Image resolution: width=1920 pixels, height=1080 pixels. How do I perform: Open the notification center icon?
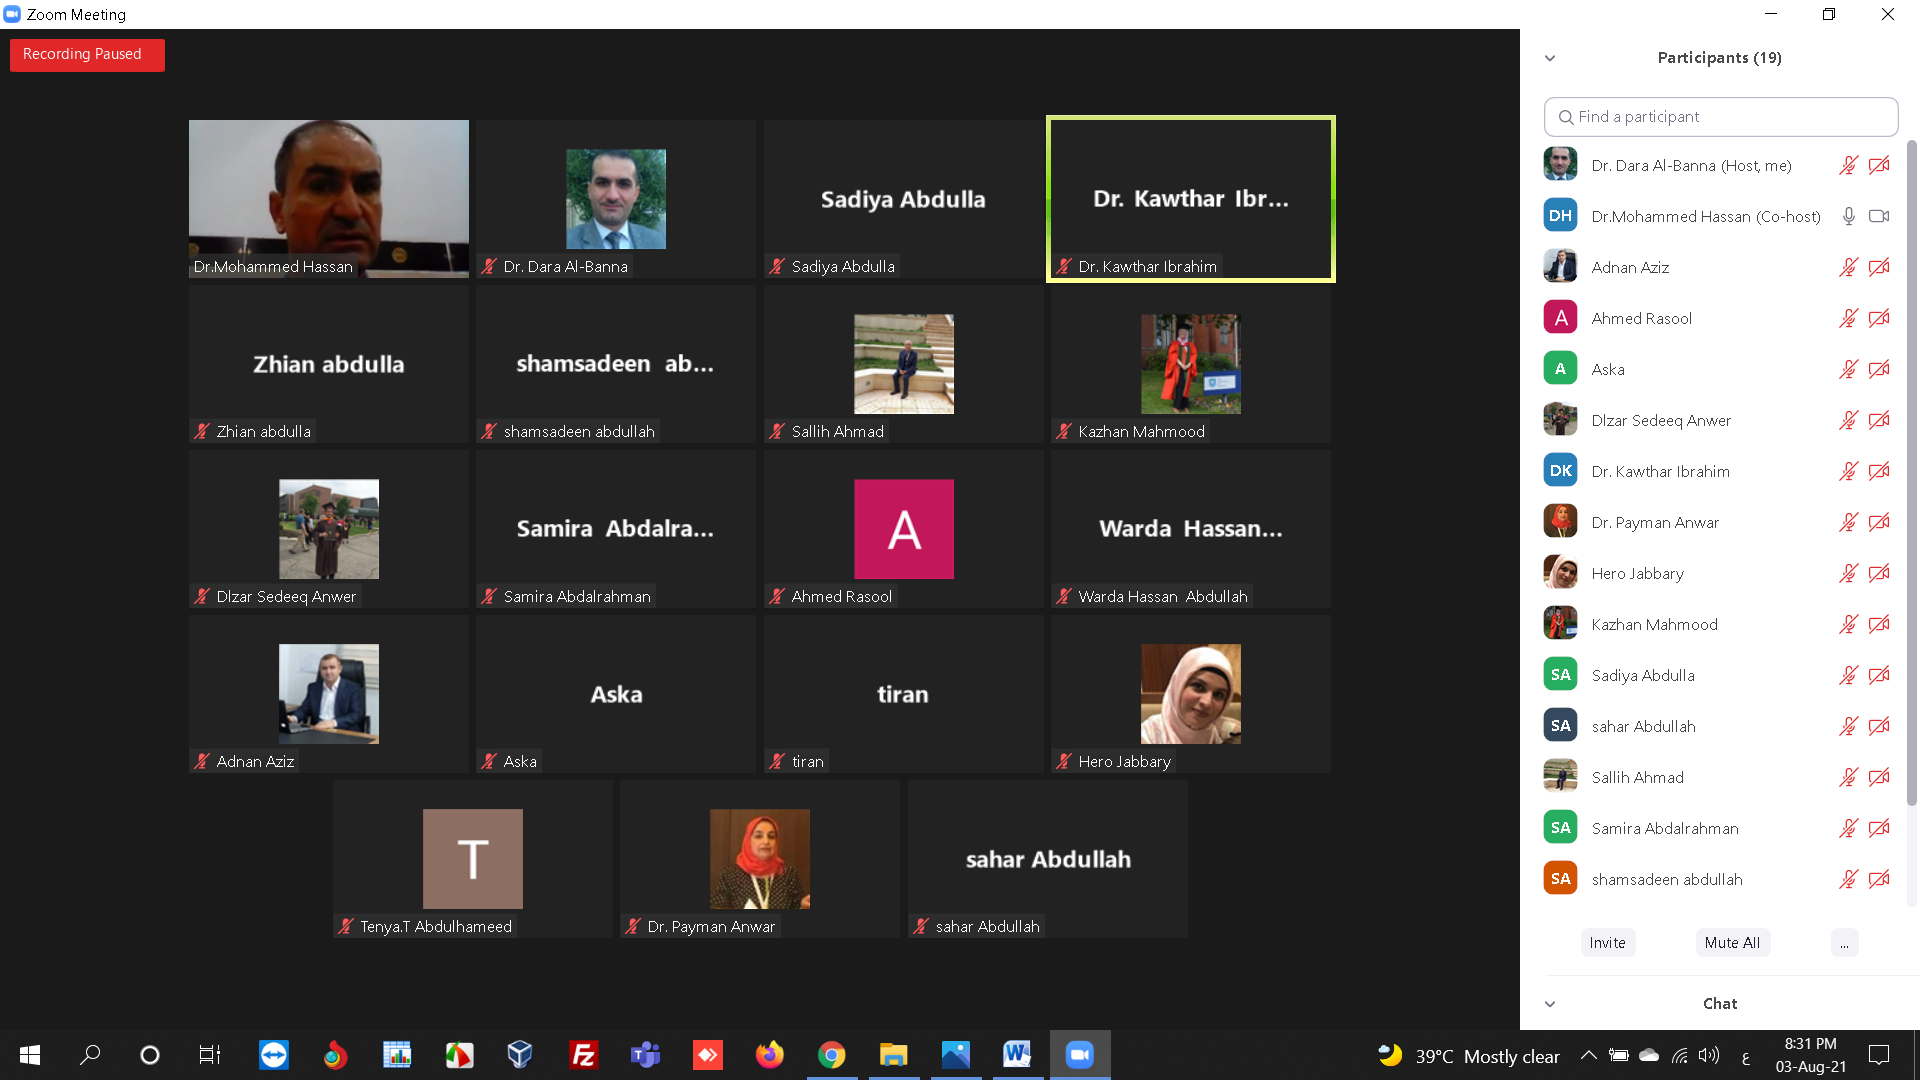pyautogui.click(x=1879, y=1055)
